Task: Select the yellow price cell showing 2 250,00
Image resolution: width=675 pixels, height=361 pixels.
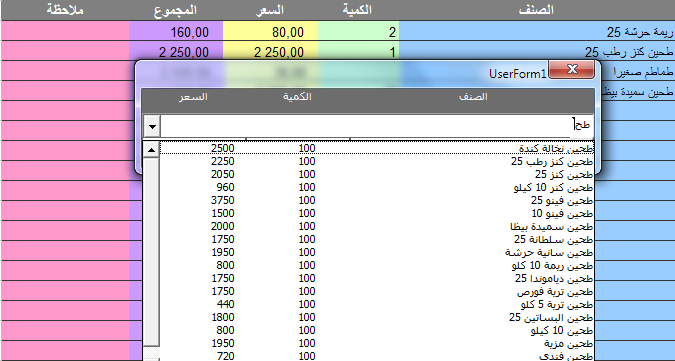Action: (x=270, y=51)
